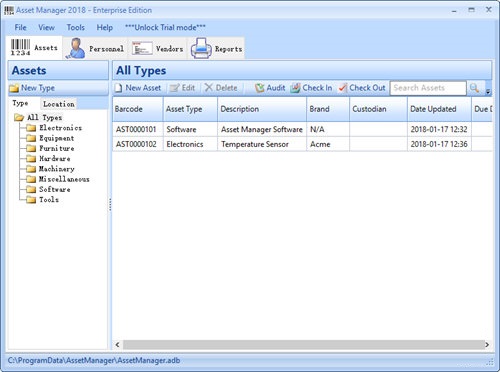Focus the Search Assets field
The image size is (500, 372).
[428, 88]
